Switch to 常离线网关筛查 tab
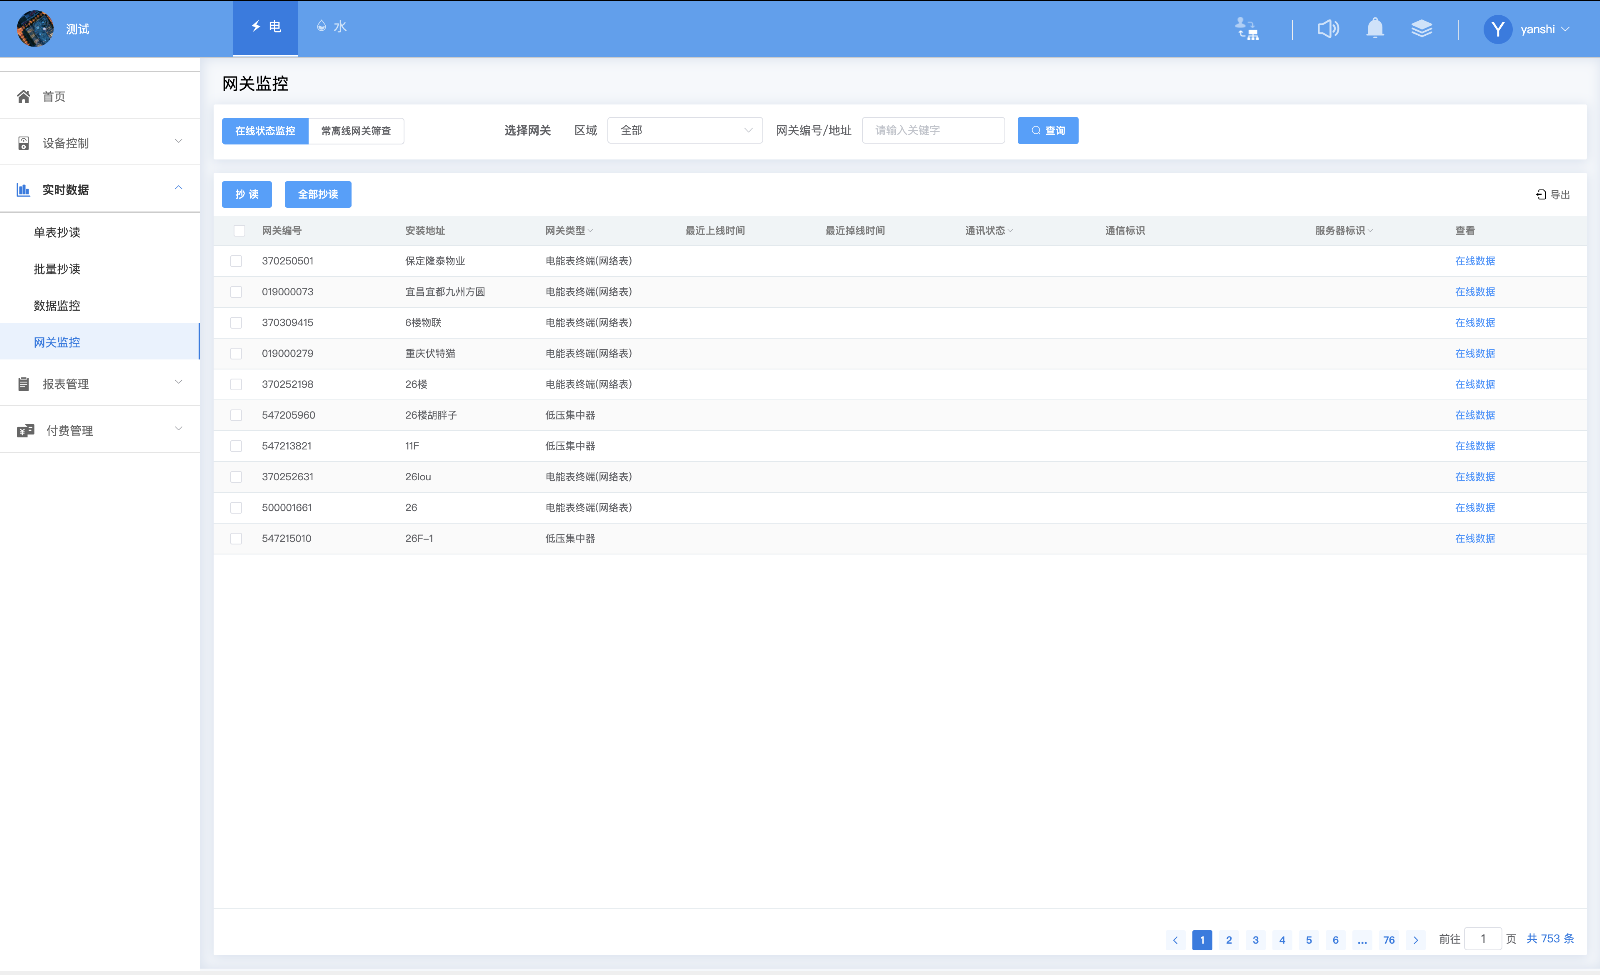Screen dimensions: 1600x975 click(356, 131)
